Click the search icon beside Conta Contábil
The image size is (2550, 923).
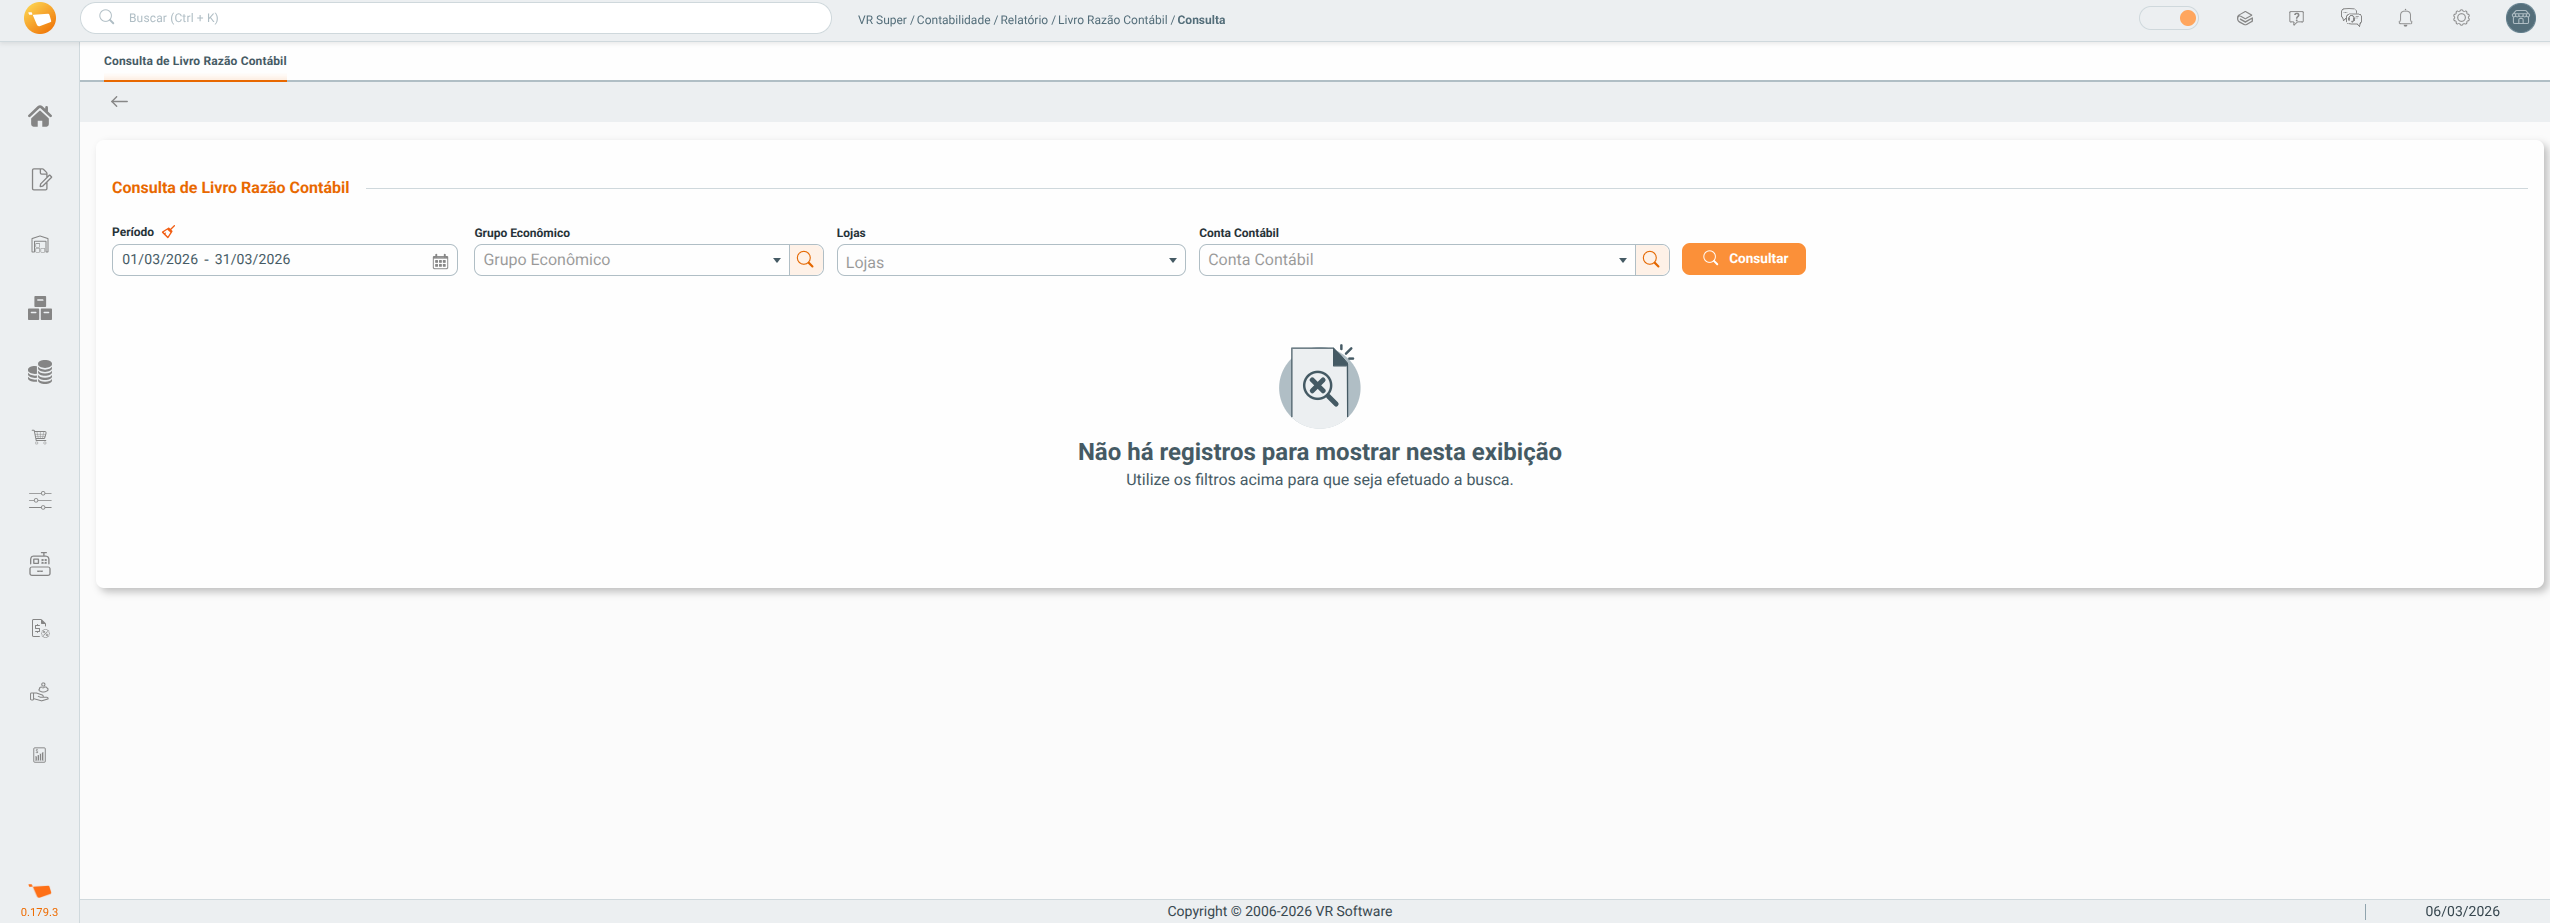point(1652,260)
